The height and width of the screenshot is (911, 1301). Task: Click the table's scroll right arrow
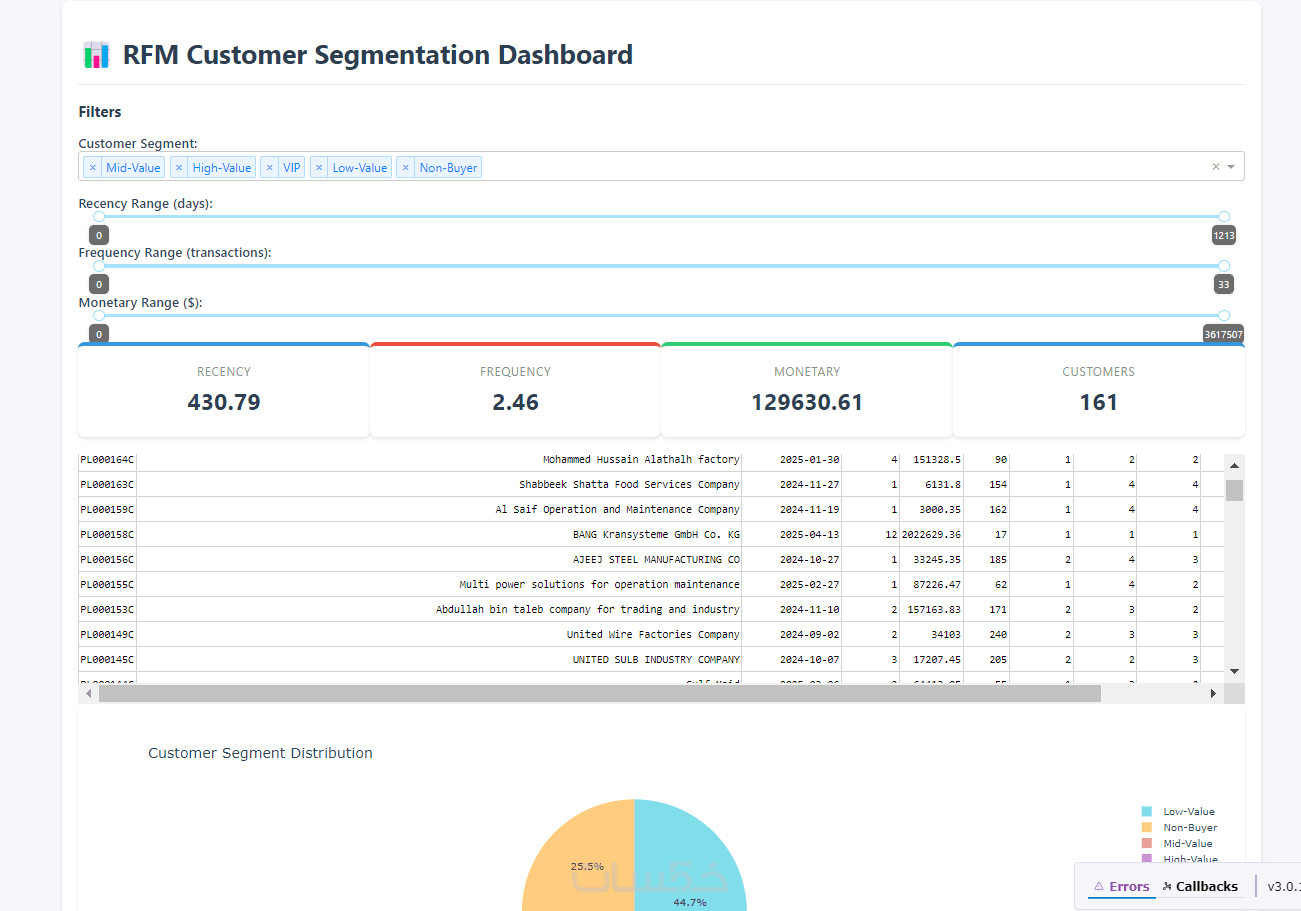click(x=1214, y=693)
